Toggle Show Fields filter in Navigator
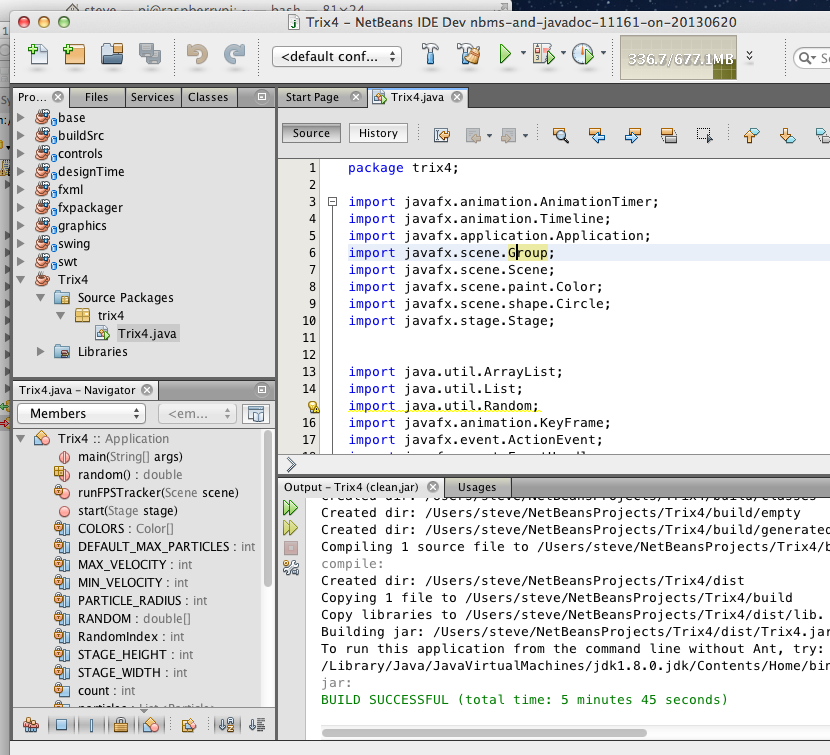This screenshot has width=830, height=755. click(61, 725)
